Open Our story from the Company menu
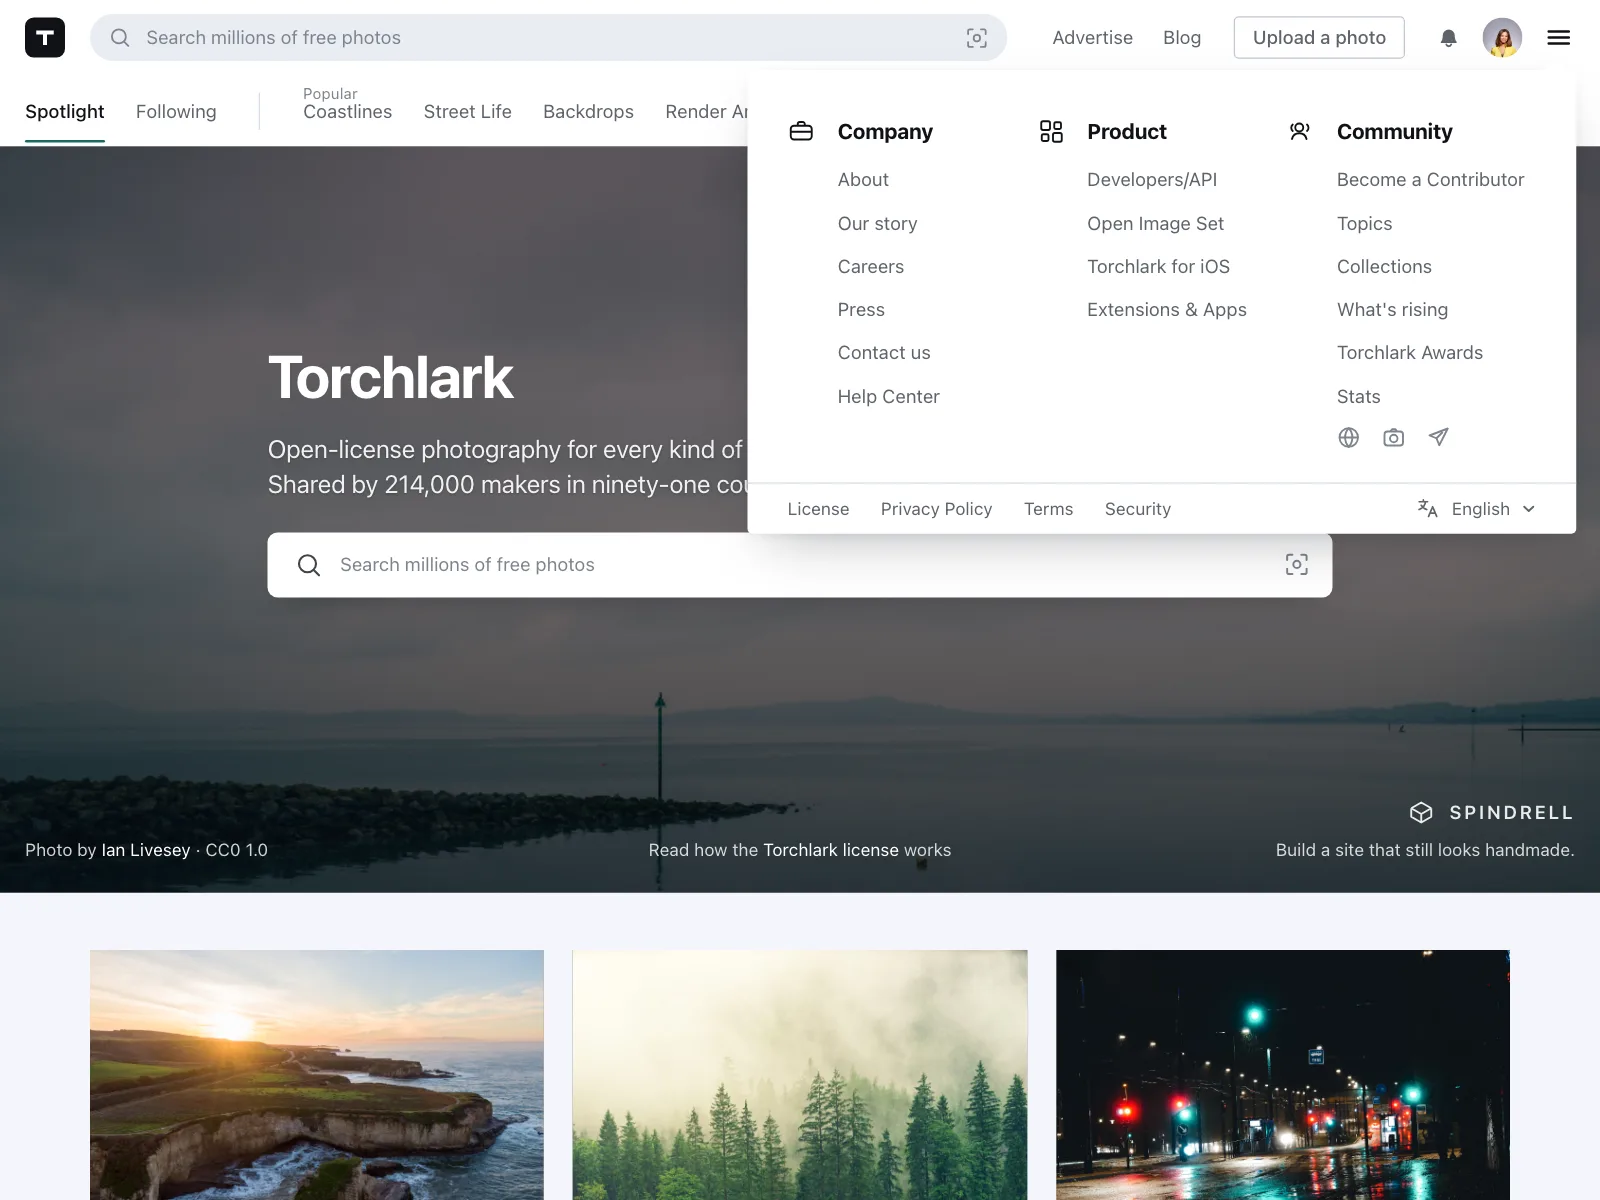This screenshot has height=1200, width=1600. (x=877, y=224)
